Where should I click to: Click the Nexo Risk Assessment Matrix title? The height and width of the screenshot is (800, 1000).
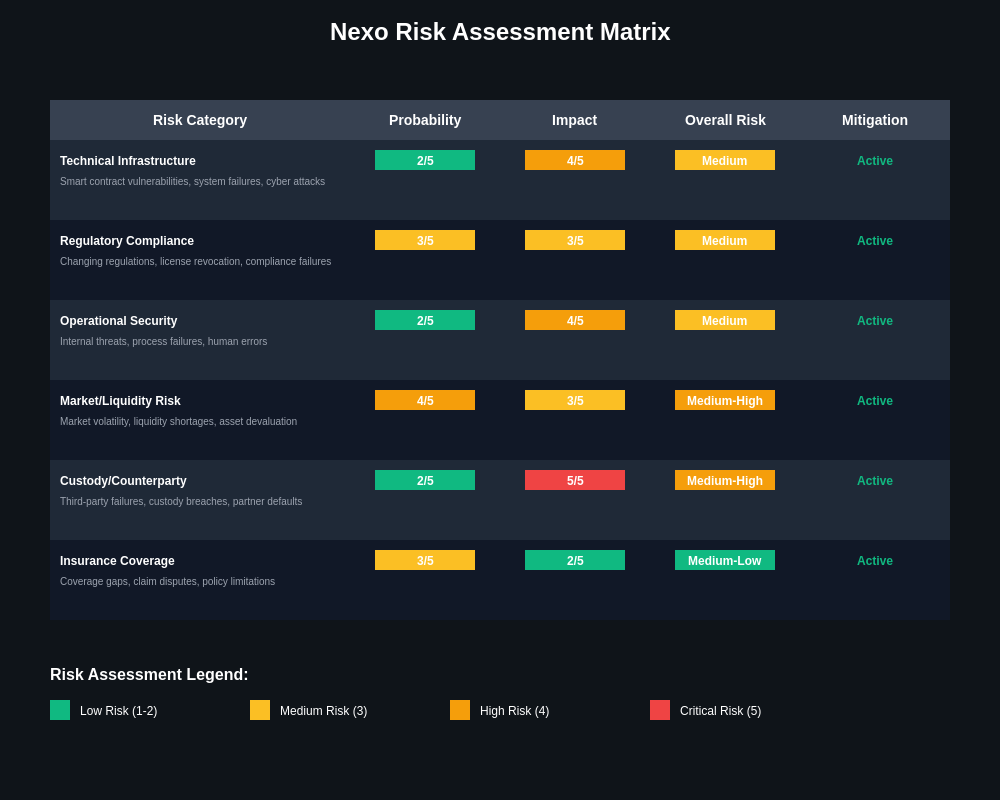pyautogui.click(x=500, y=32)
